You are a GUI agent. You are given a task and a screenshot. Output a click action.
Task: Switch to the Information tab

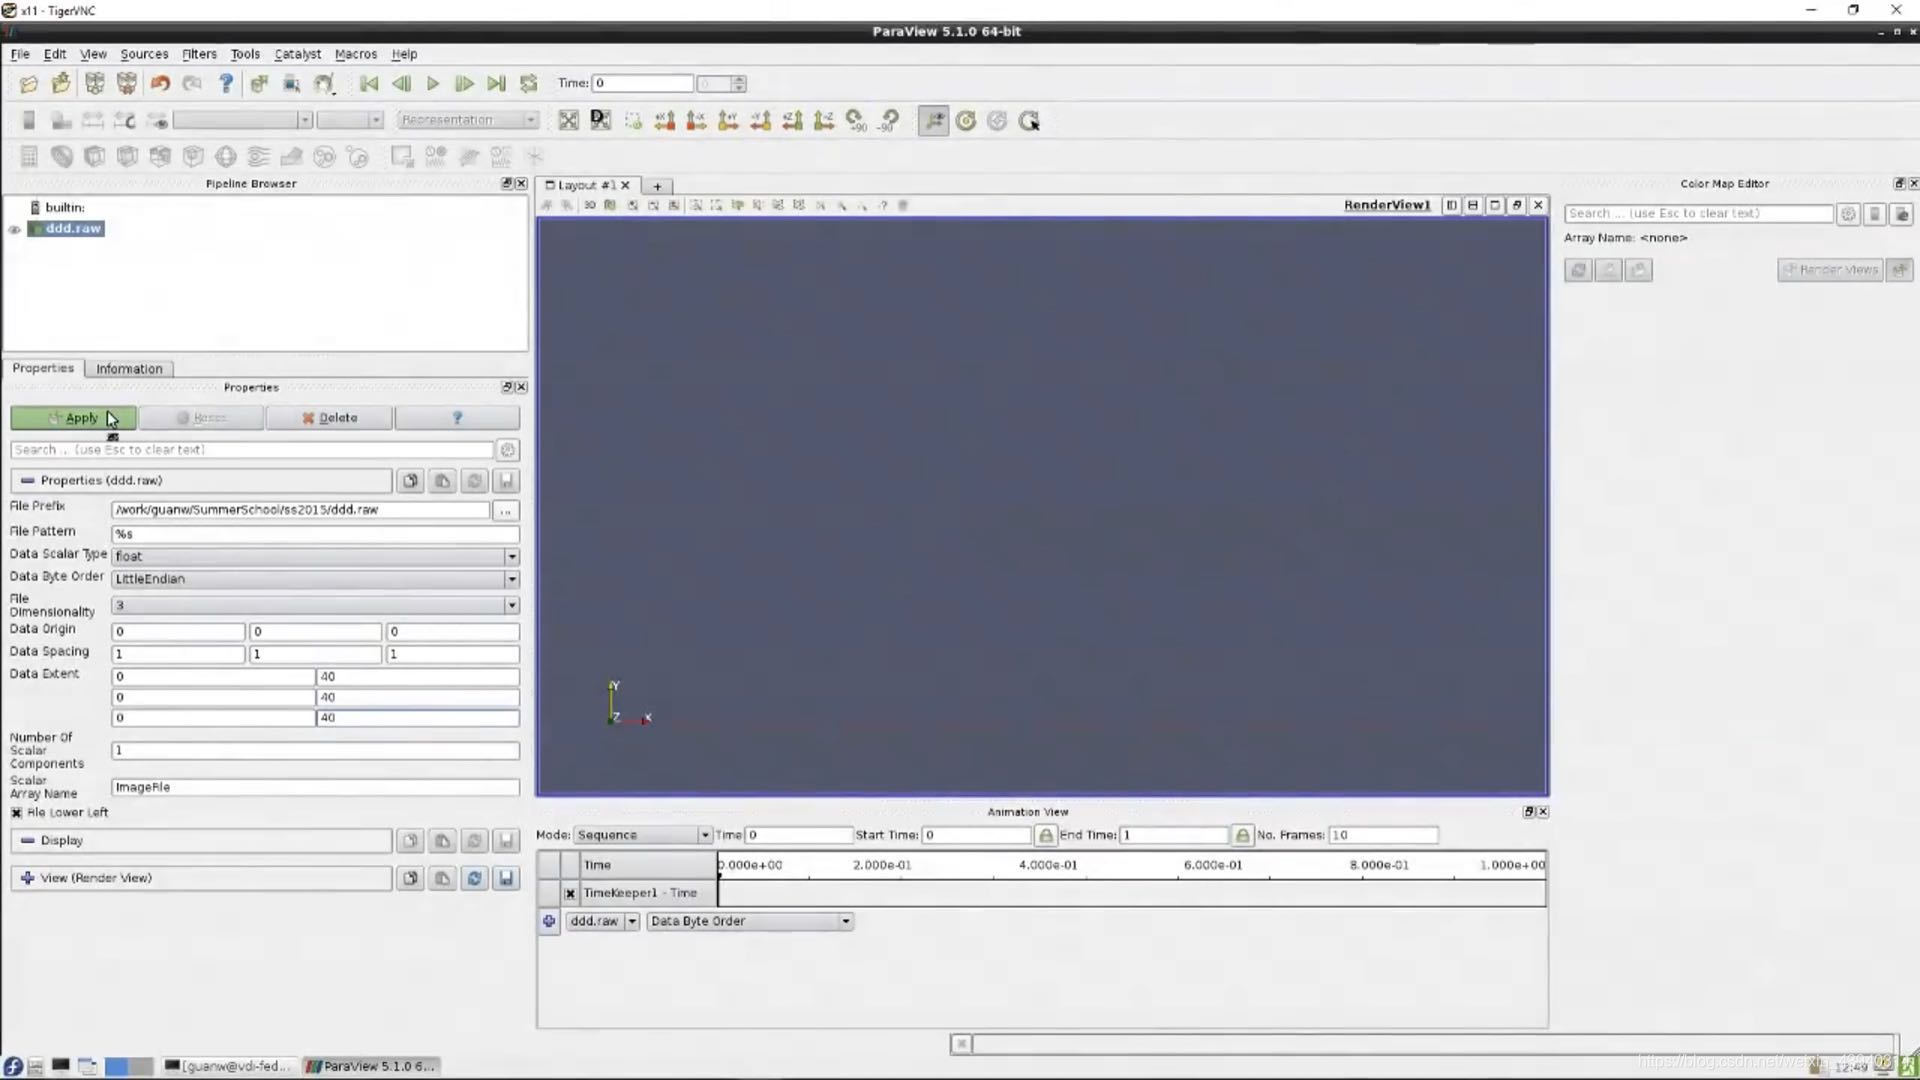click(x=129, y=369)
